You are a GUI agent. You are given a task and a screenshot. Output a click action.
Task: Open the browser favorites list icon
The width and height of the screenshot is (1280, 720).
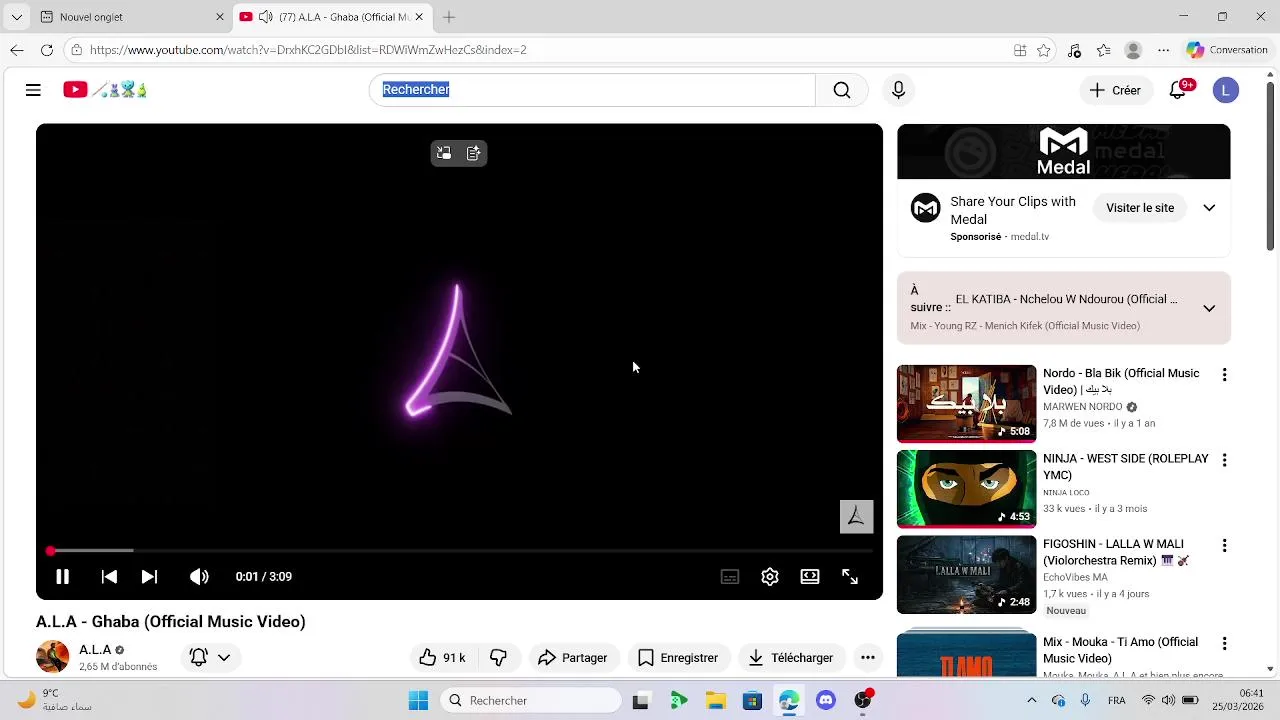[1104, 50]
